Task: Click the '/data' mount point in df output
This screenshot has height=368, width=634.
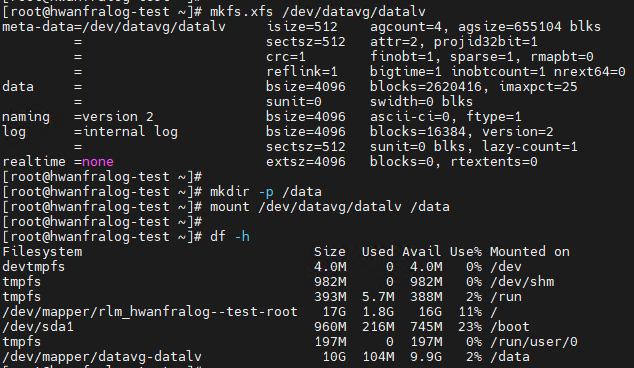Action: click(509, 356)
